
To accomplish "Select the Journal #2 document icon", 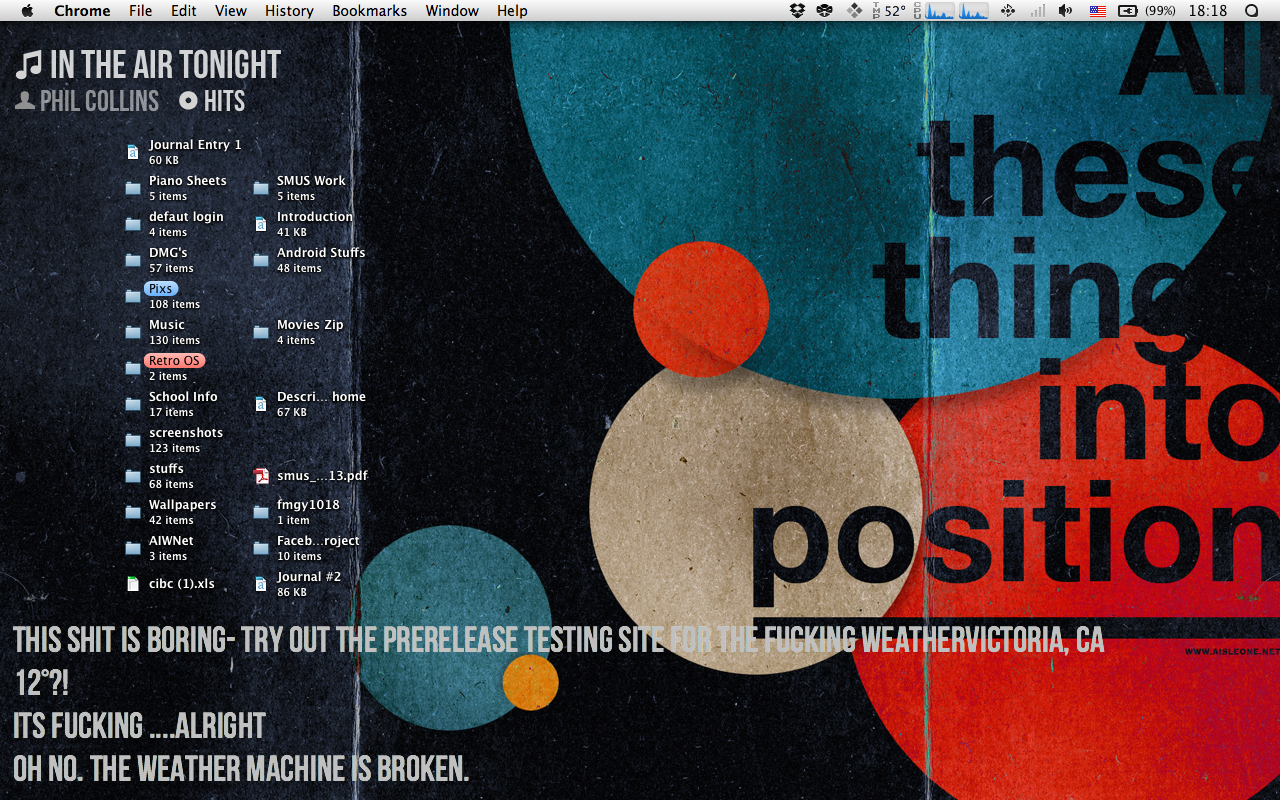I will coord(260,584).
